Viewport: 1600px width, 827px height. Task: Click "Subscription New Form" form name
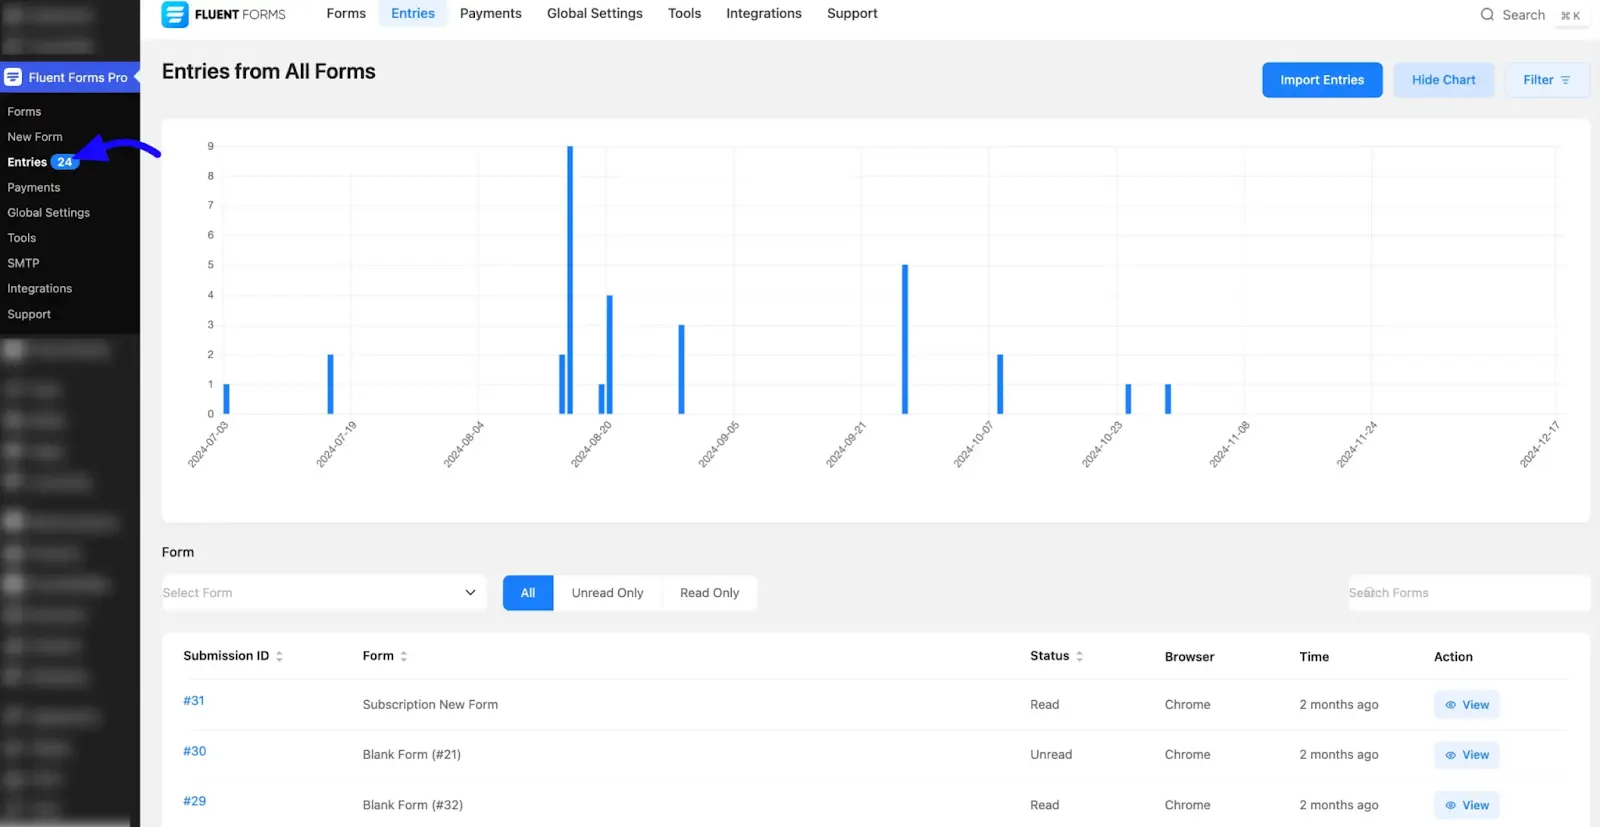430,705
